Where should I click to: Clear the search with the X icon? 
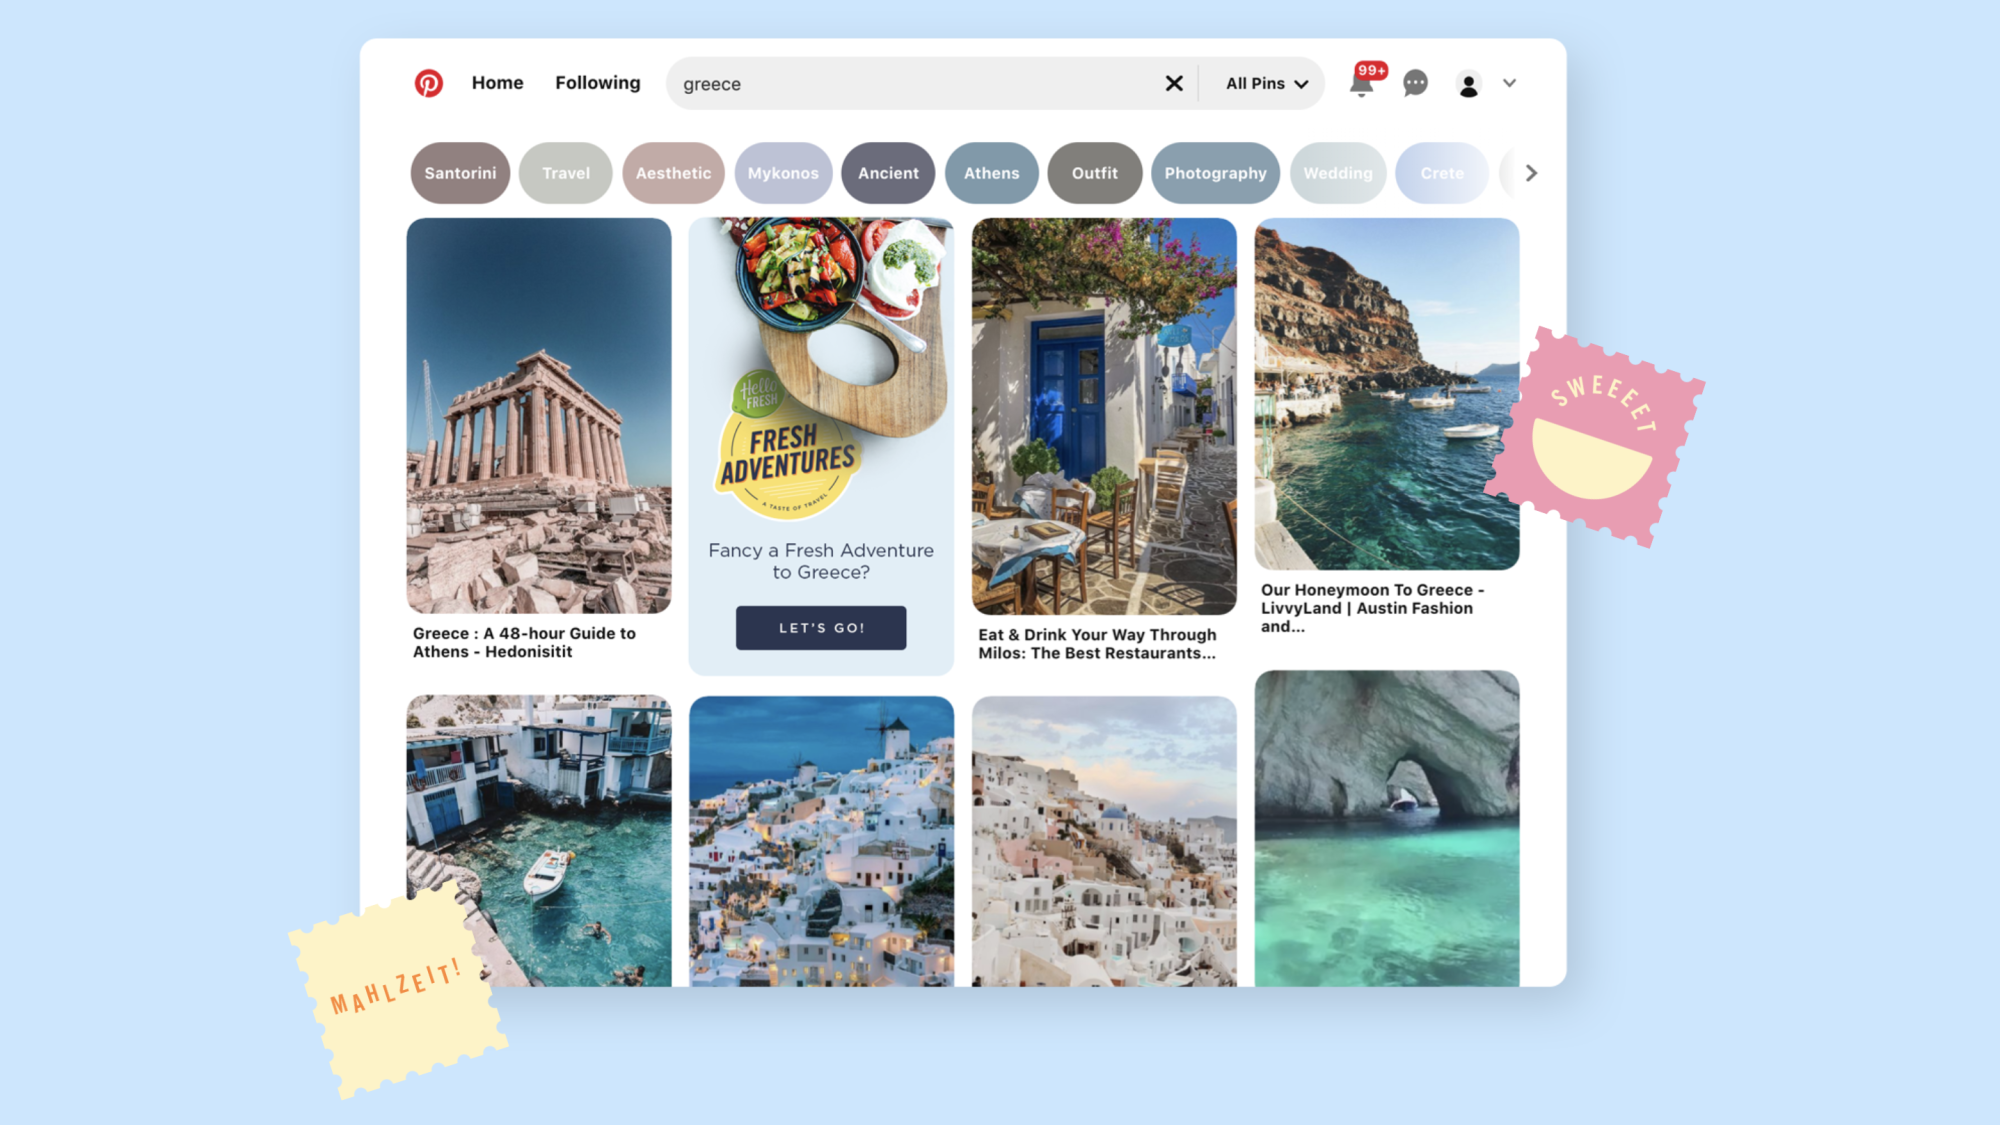click(x=1174, y=84)
